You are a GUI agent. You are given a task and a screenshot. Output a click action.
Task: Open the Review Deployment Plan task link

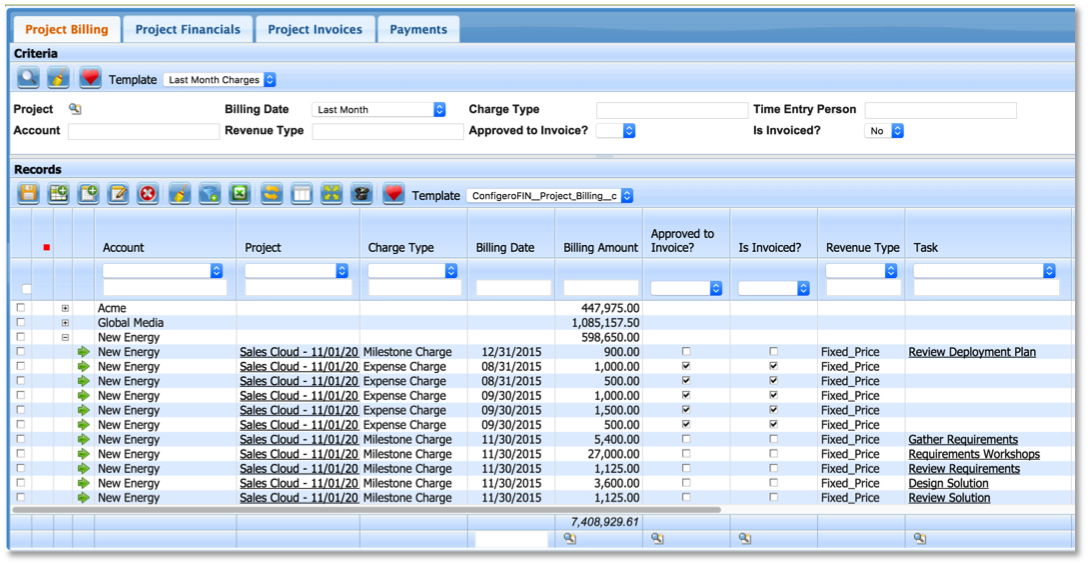(972, 352)
